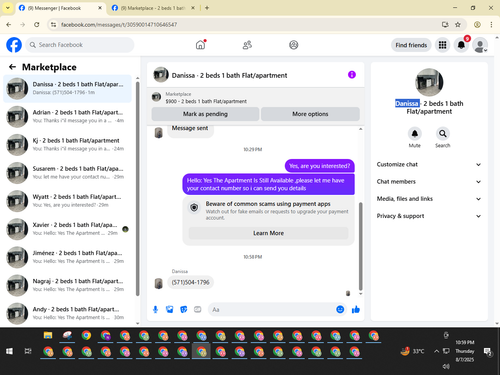Choose a GIF icon
Screen dimensions: 500x375
[198, 310]
